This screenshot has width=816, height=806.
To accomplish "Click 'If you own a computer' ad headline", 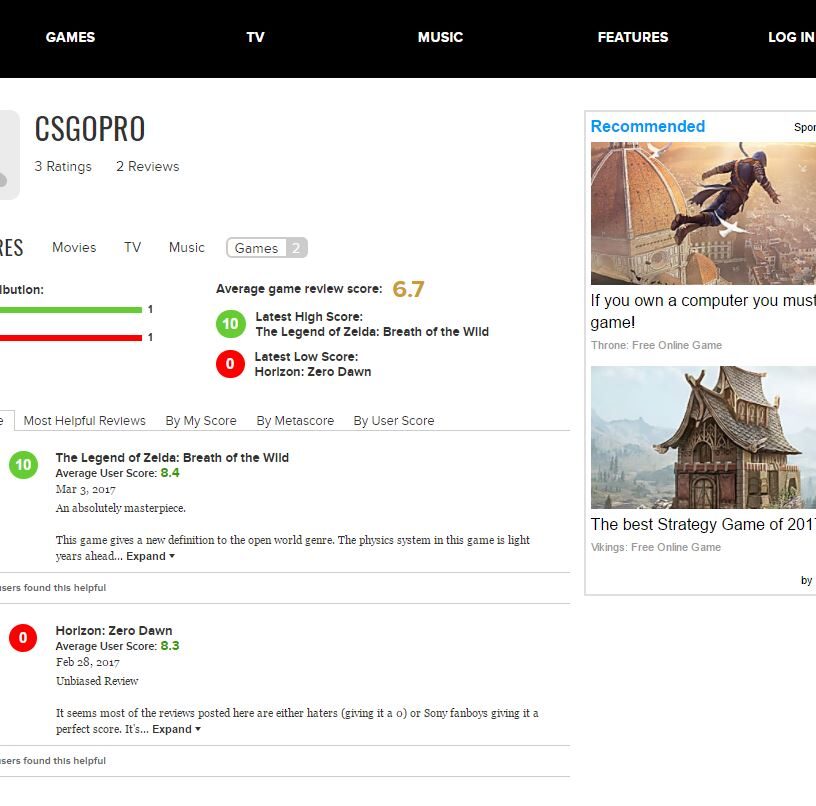I will 703,311.
